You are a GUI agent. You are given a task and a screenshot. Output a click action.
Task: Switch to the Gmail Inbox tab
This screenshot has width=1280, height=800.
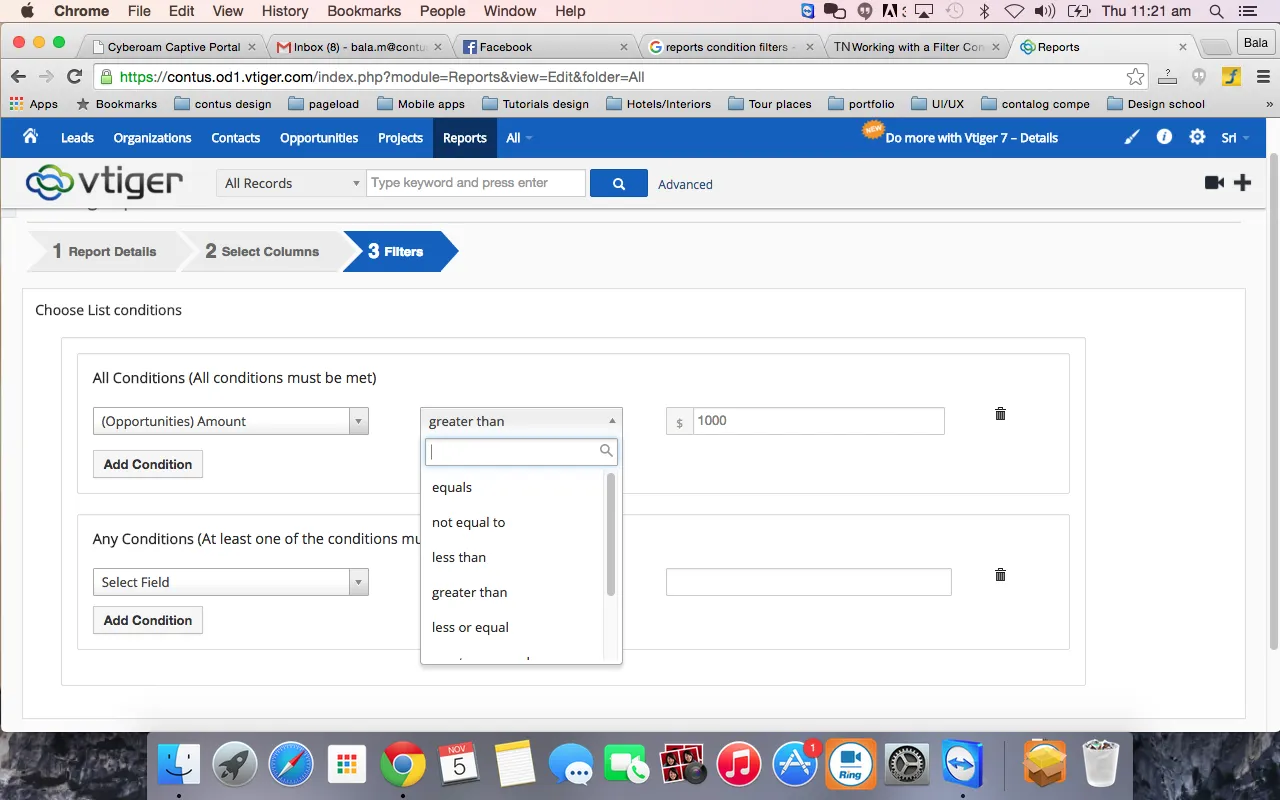tap(359, 47)
